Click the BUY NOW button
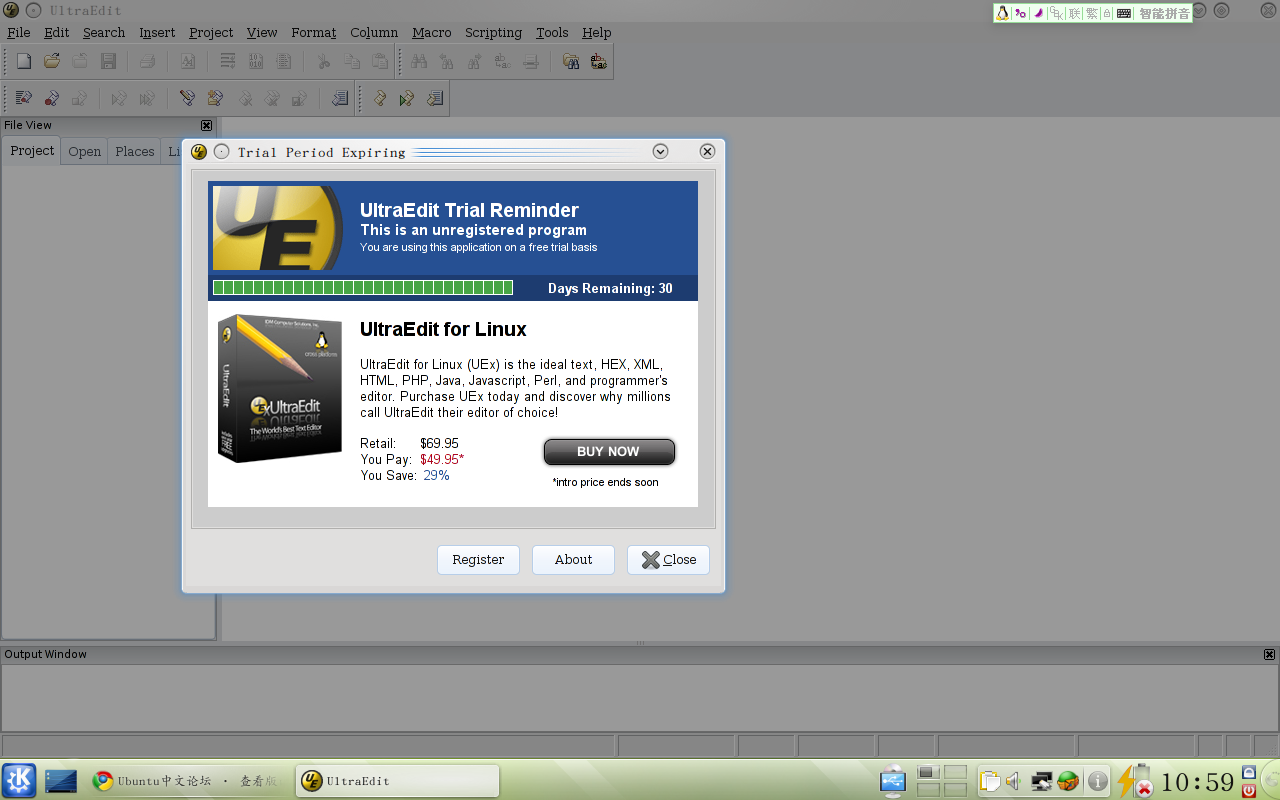Viewport: 1280px width, 800px height. pyautogui.click(x=609, y=452)
